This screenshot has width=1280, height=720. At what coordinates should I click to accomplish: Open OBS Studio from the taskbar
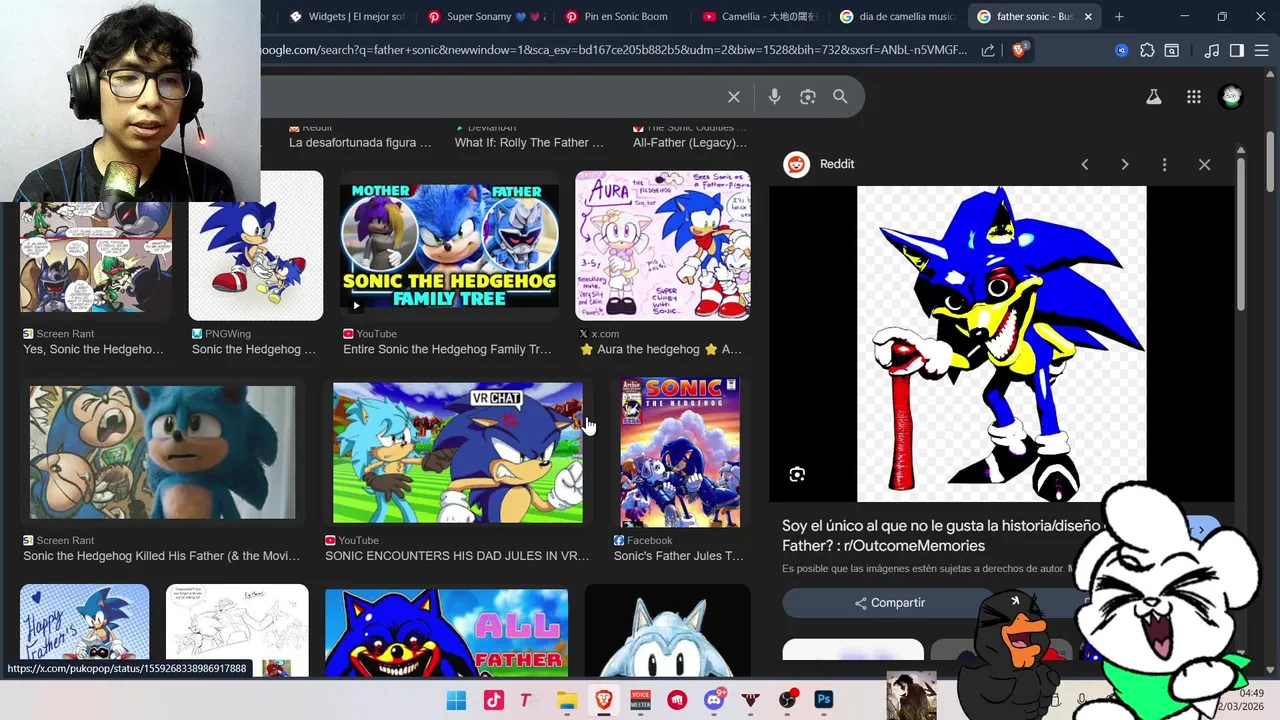(788, 700)
